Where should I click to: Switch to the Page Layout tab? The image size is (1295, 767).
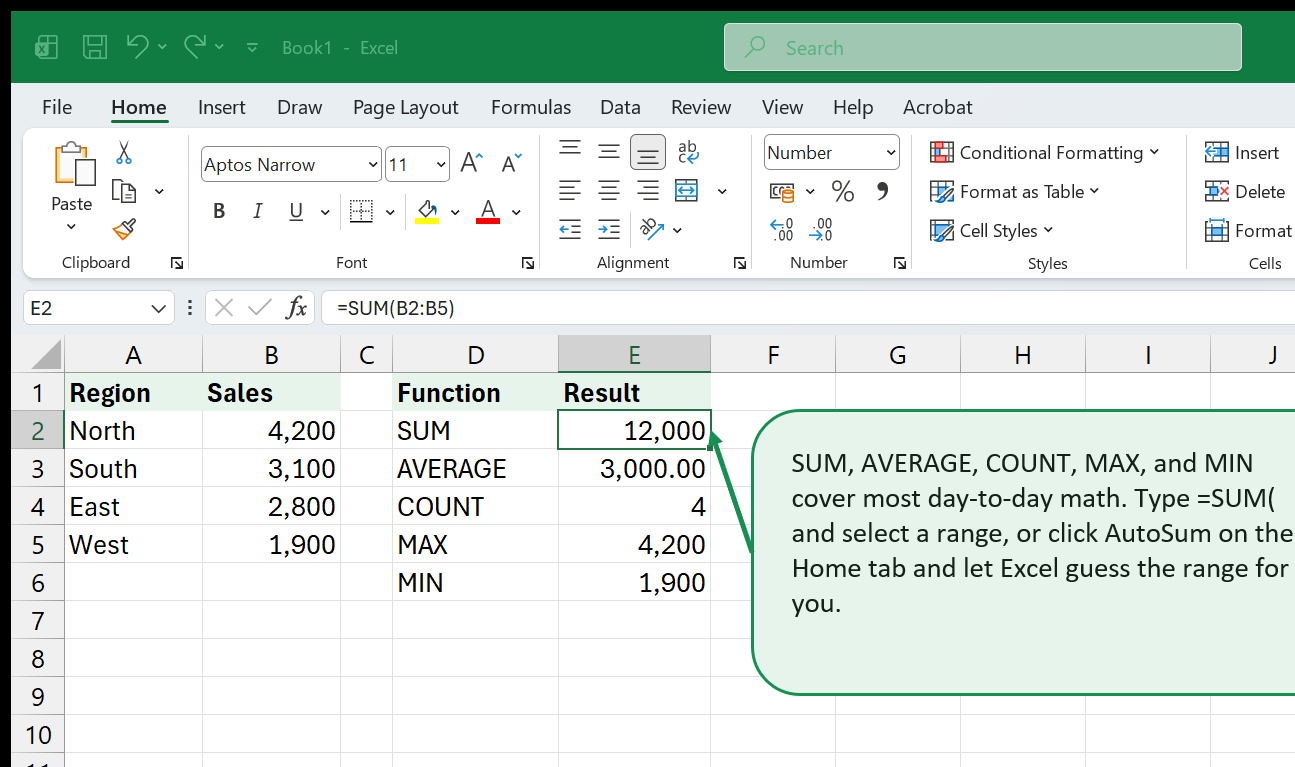click(x=405, y=107)
